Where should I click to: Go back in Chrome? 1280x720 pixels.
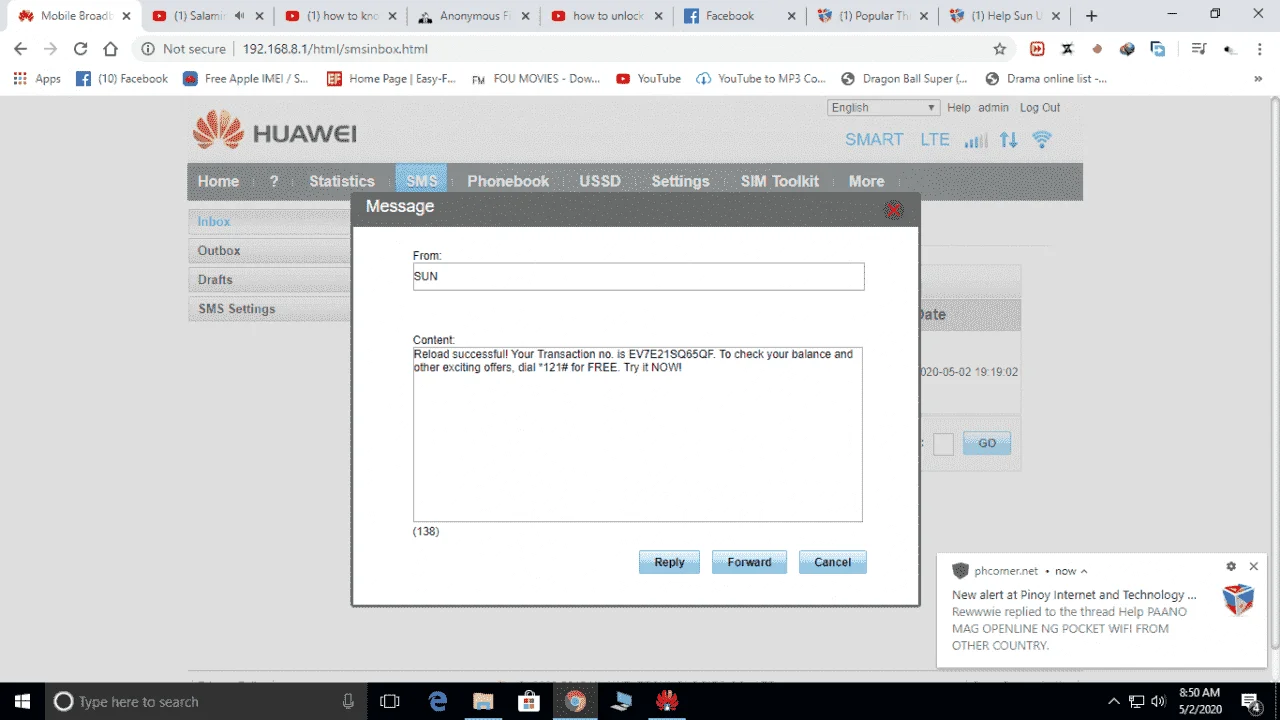pos(20,49)
